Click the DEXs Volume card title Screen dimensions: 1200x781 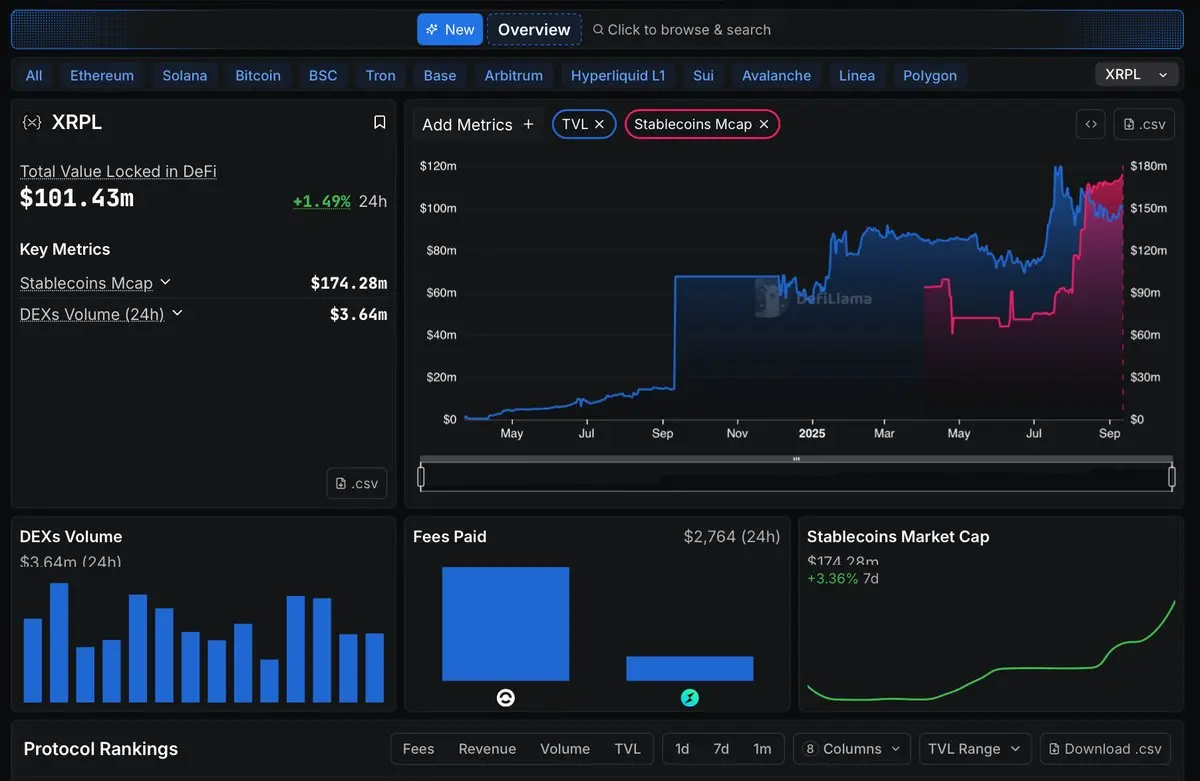(71, 537)
